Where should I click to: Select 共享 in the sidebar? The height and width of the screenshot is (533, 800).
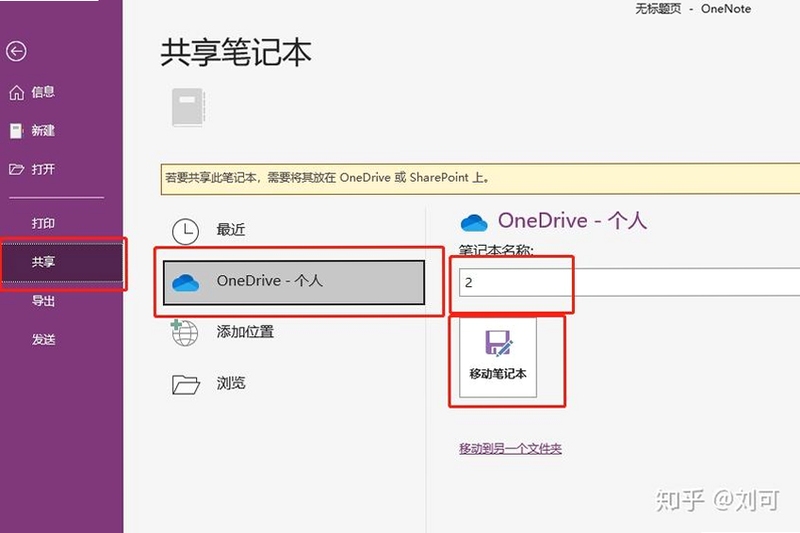pos(62,262)
